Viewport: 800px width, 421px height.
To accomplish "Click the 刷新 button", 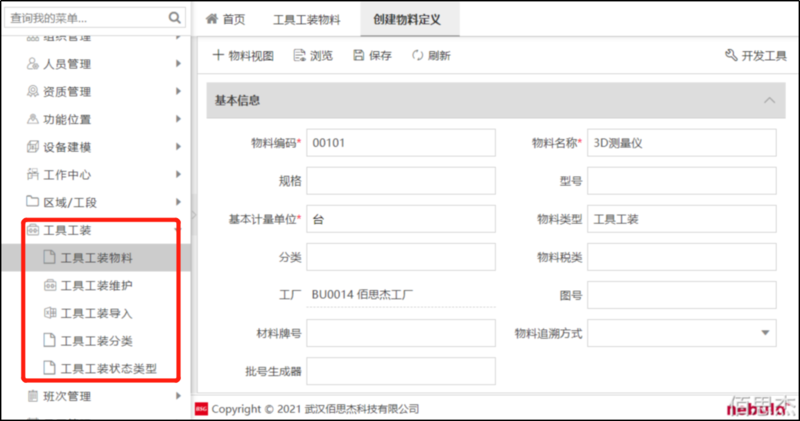I will 432,55.
